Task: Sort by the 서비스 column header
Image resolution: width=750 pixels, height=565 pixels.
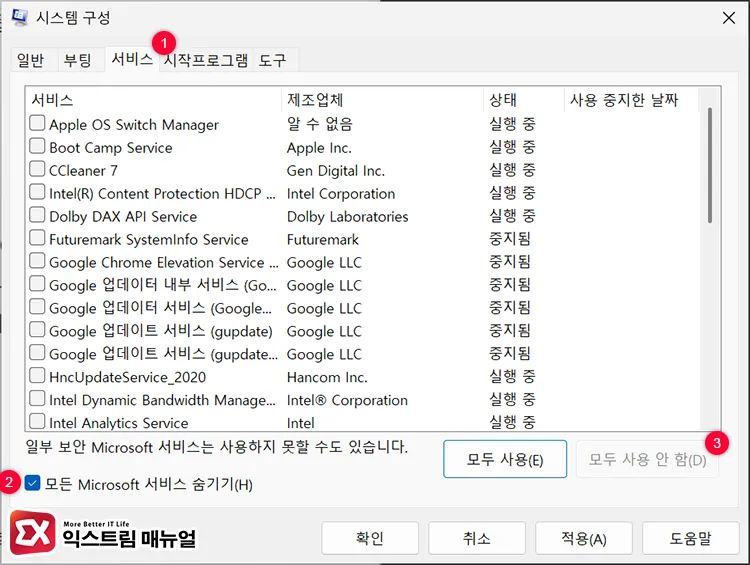Action: pyautogui.click(x=154, y=100)
